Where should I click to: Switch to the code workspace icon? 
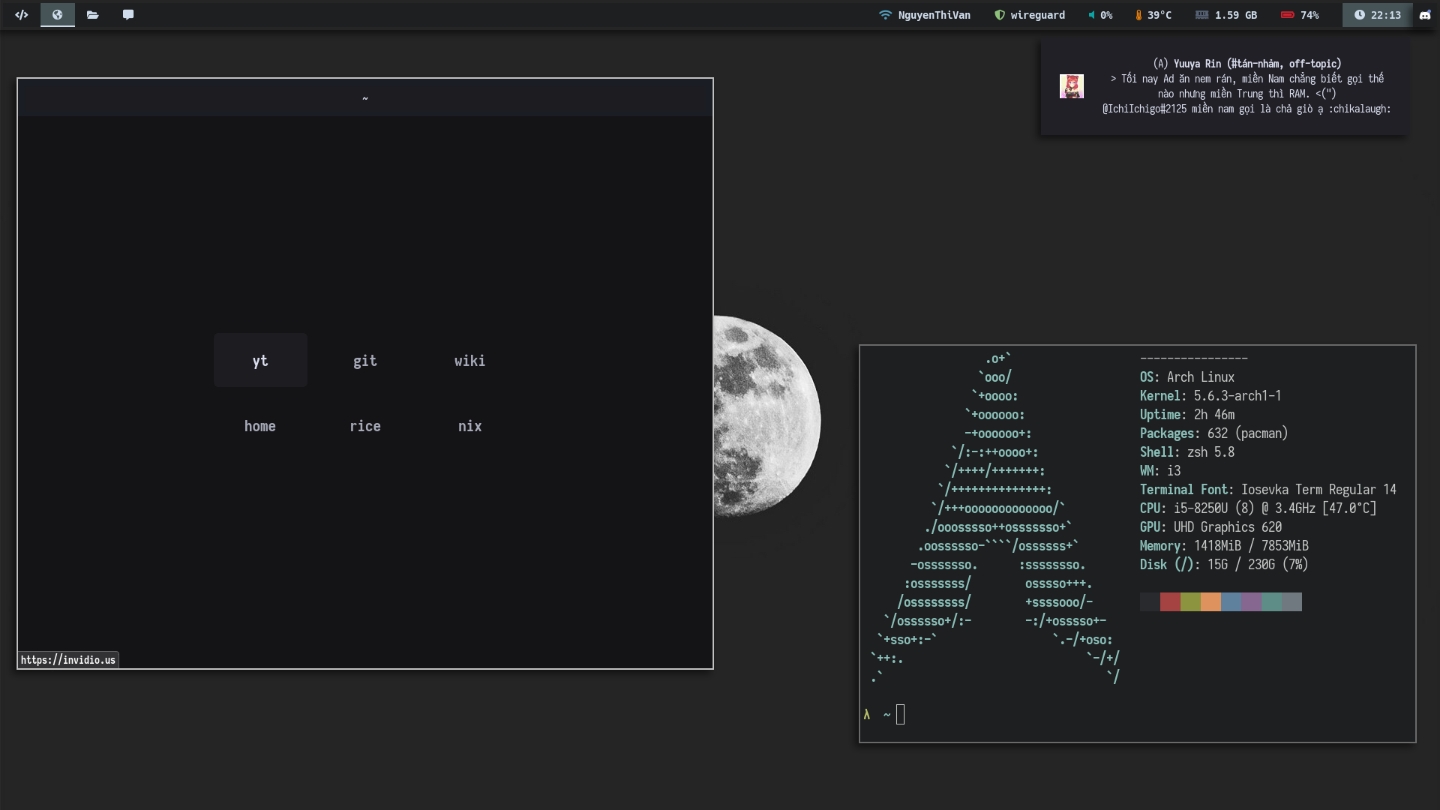tap(21, 15)
